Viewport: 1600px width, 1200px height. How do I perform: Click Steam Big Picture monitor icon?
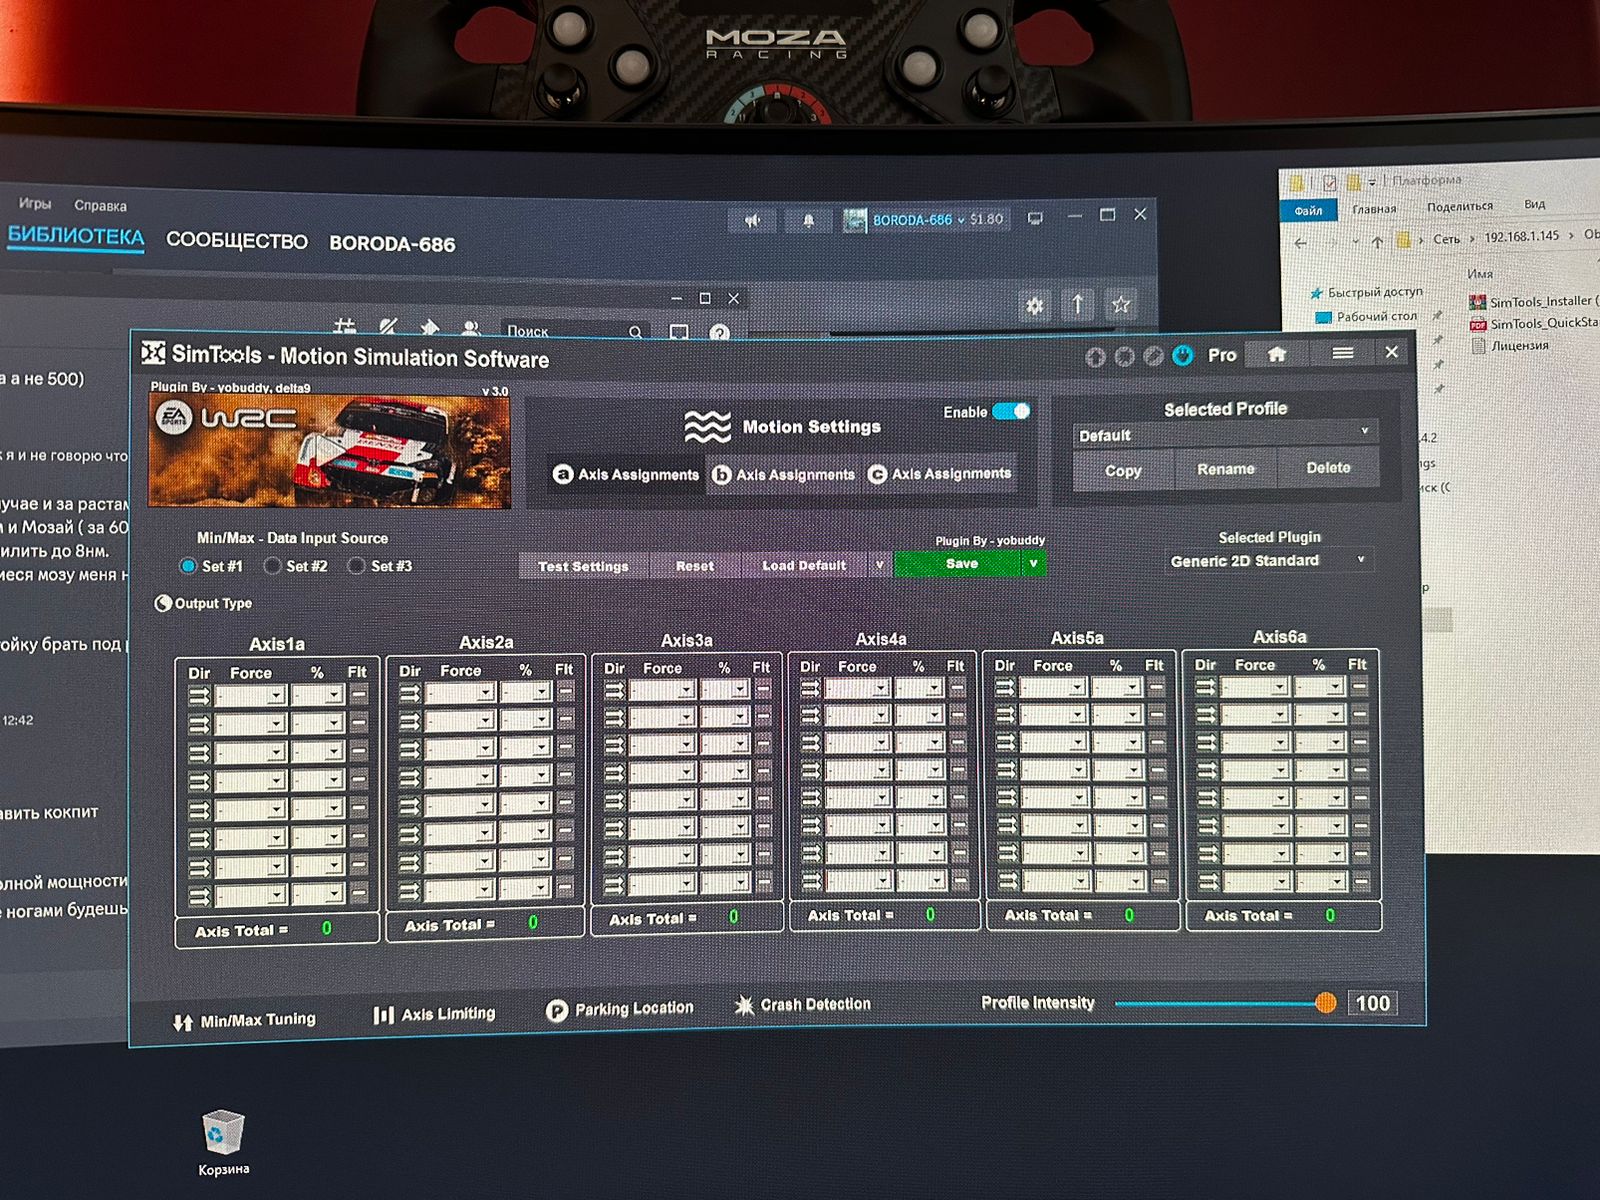tap(1035, 218)
